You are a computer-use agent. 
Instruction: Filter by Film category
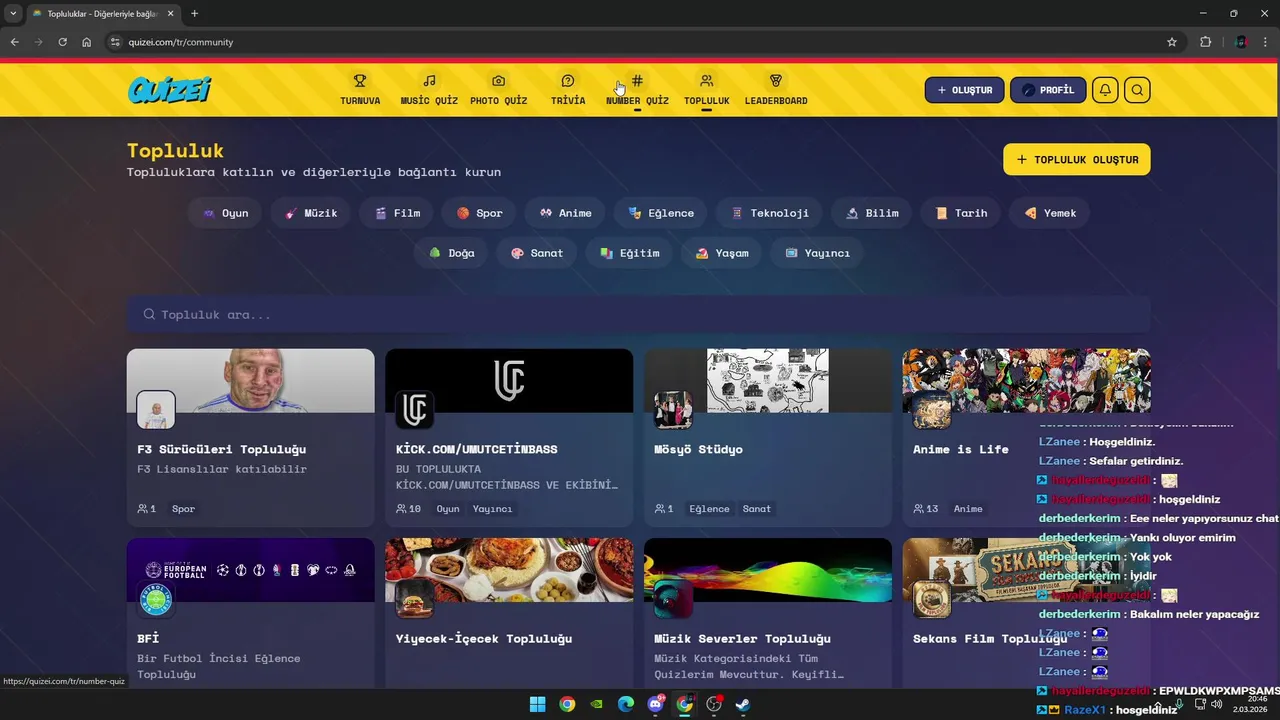click(x=396, y=213)
